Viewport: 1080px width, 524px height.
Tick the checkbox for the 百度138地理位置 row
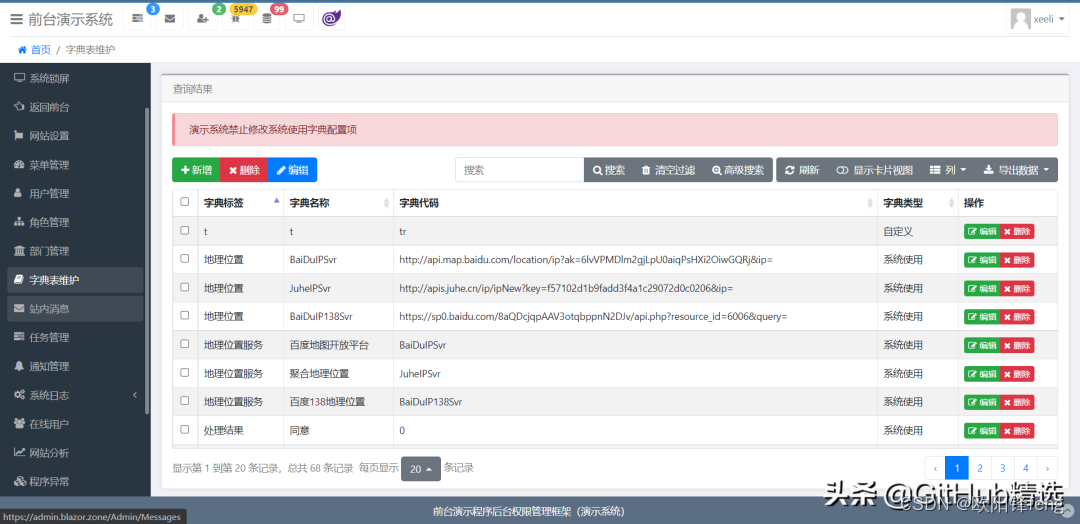pos(185,401)
